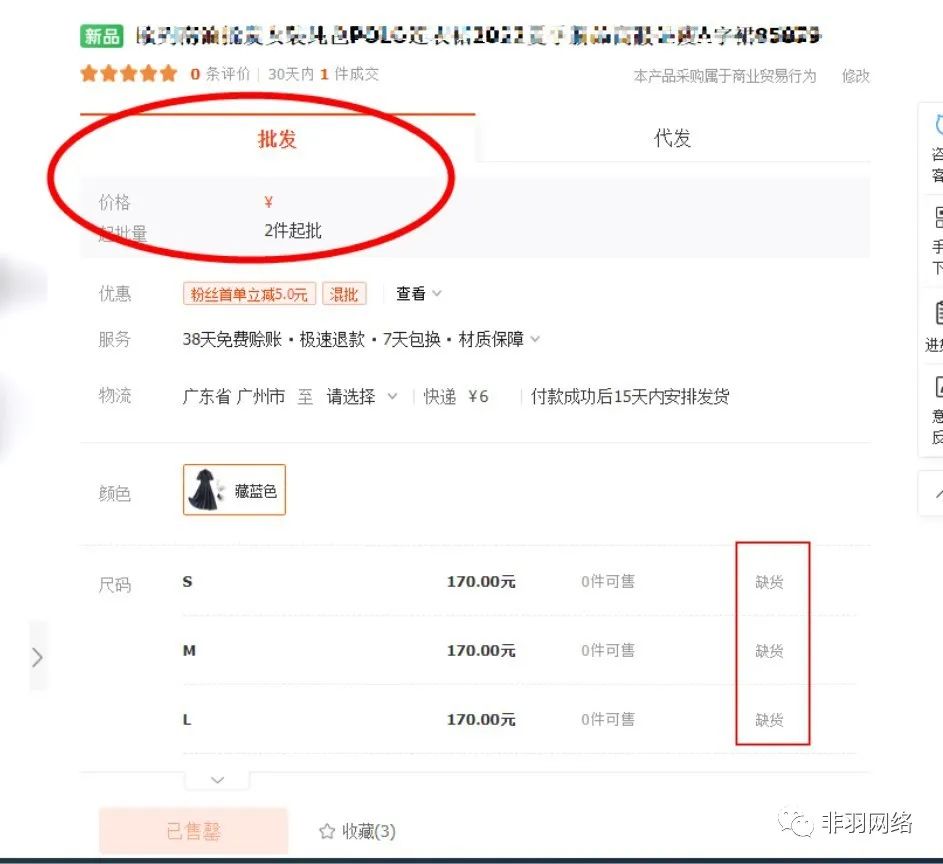Click the 已售罄 sold-out button
Image resolution: width=943 pixels, height=864 pixels.
coord(193,831)
